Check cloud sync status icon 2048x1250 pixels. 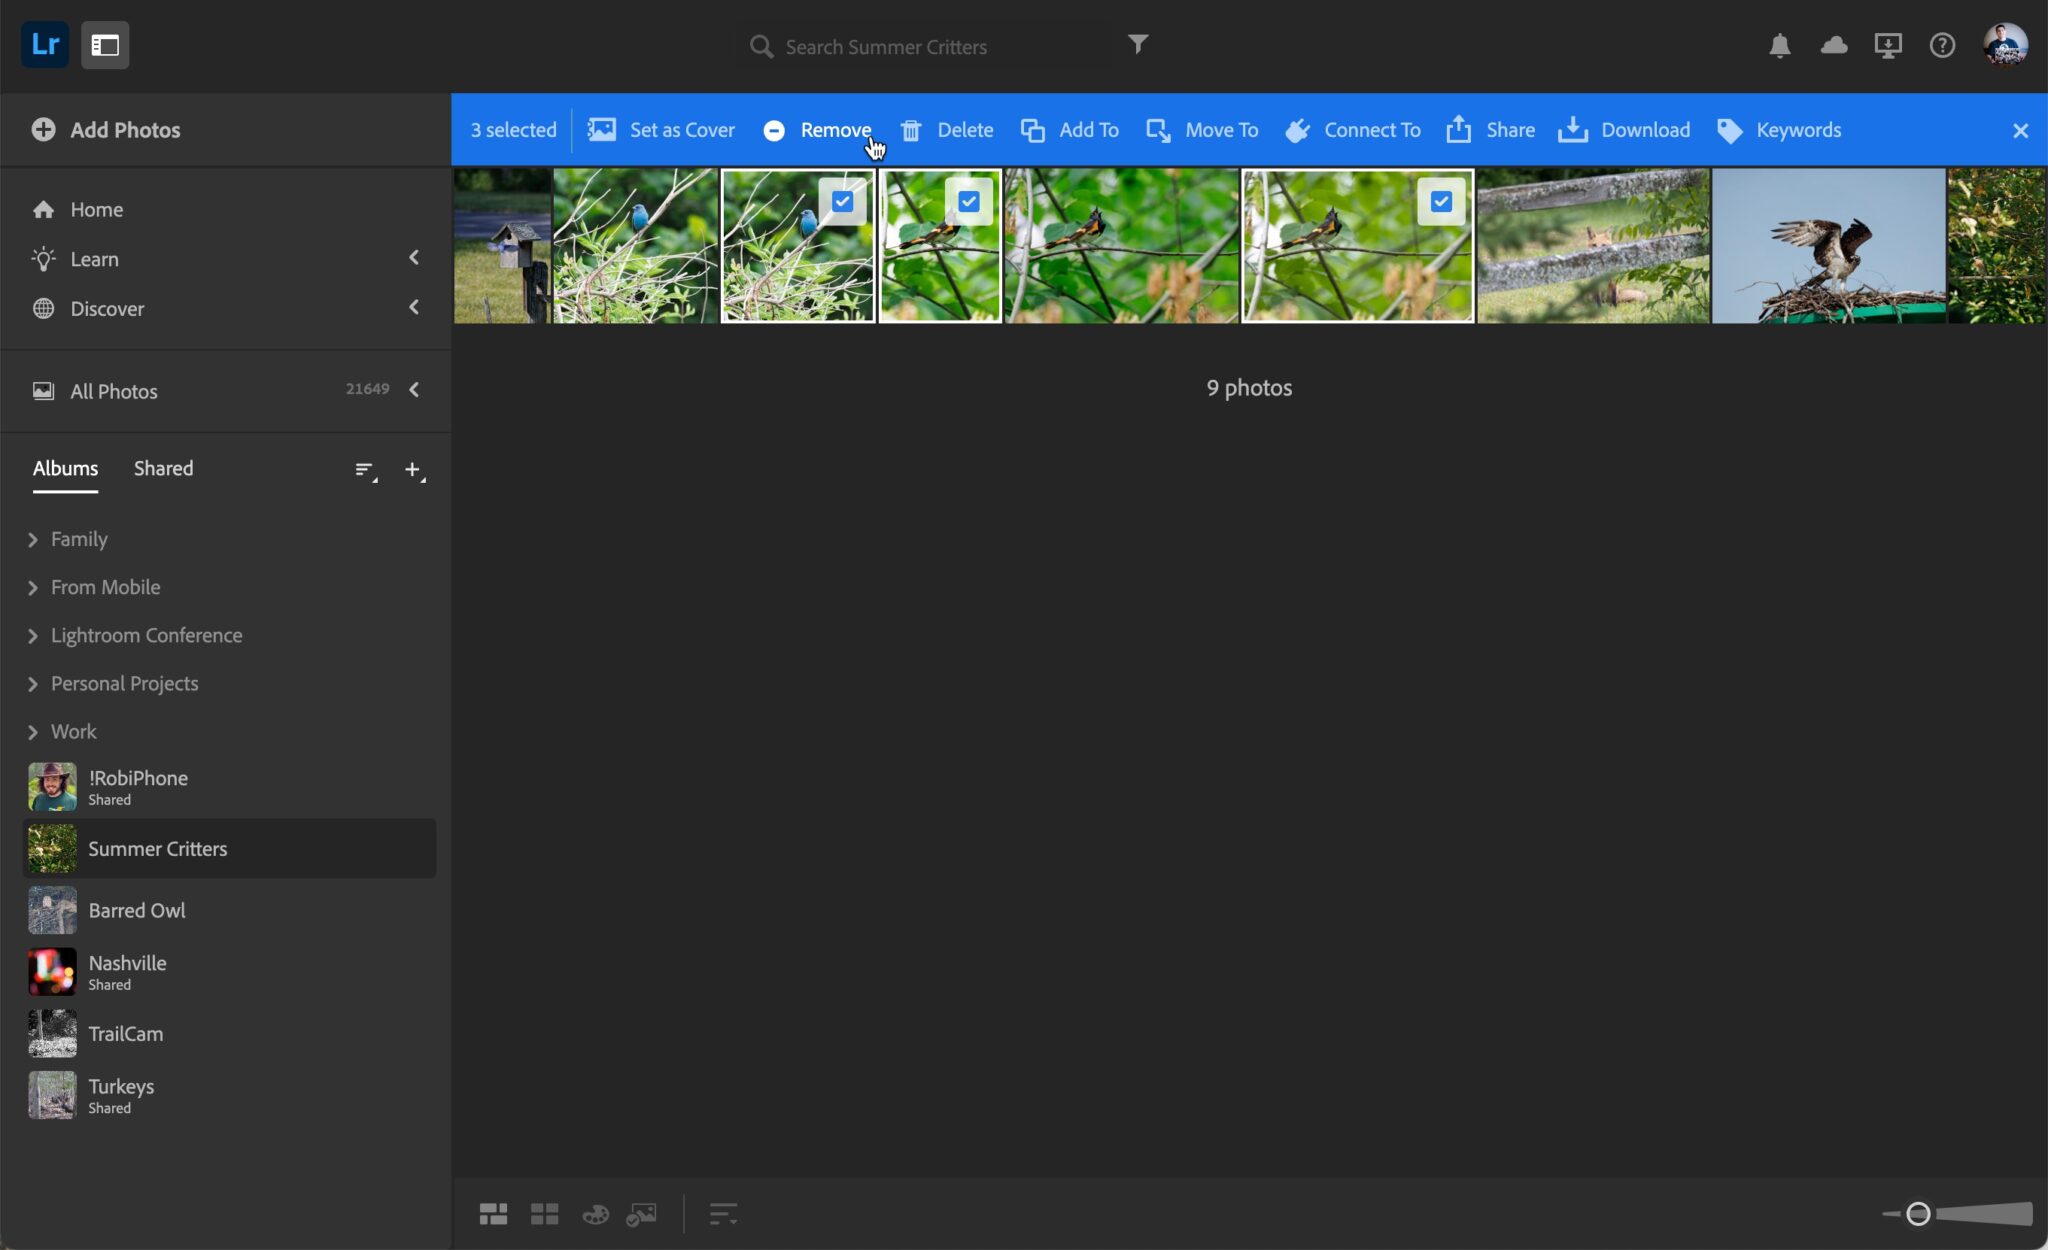click(x=1835, y=45)
